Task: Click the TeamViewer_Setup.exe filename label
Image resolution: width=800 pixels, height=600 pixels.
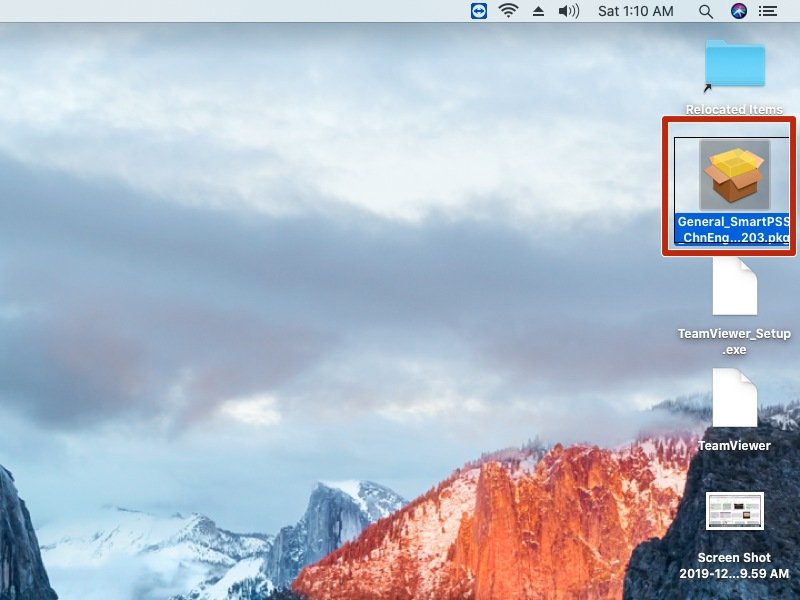Action: [x=734, y=342]
